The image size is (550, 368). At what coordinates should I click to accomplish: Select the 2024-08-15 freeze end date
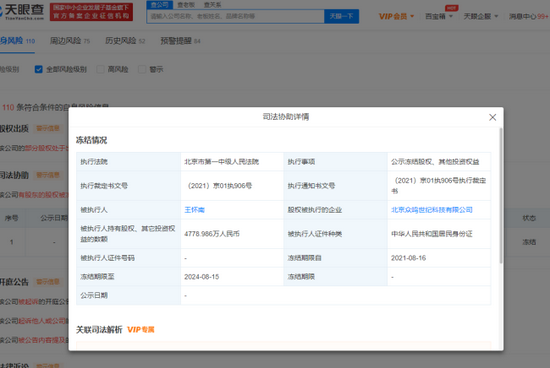[202, 277]
